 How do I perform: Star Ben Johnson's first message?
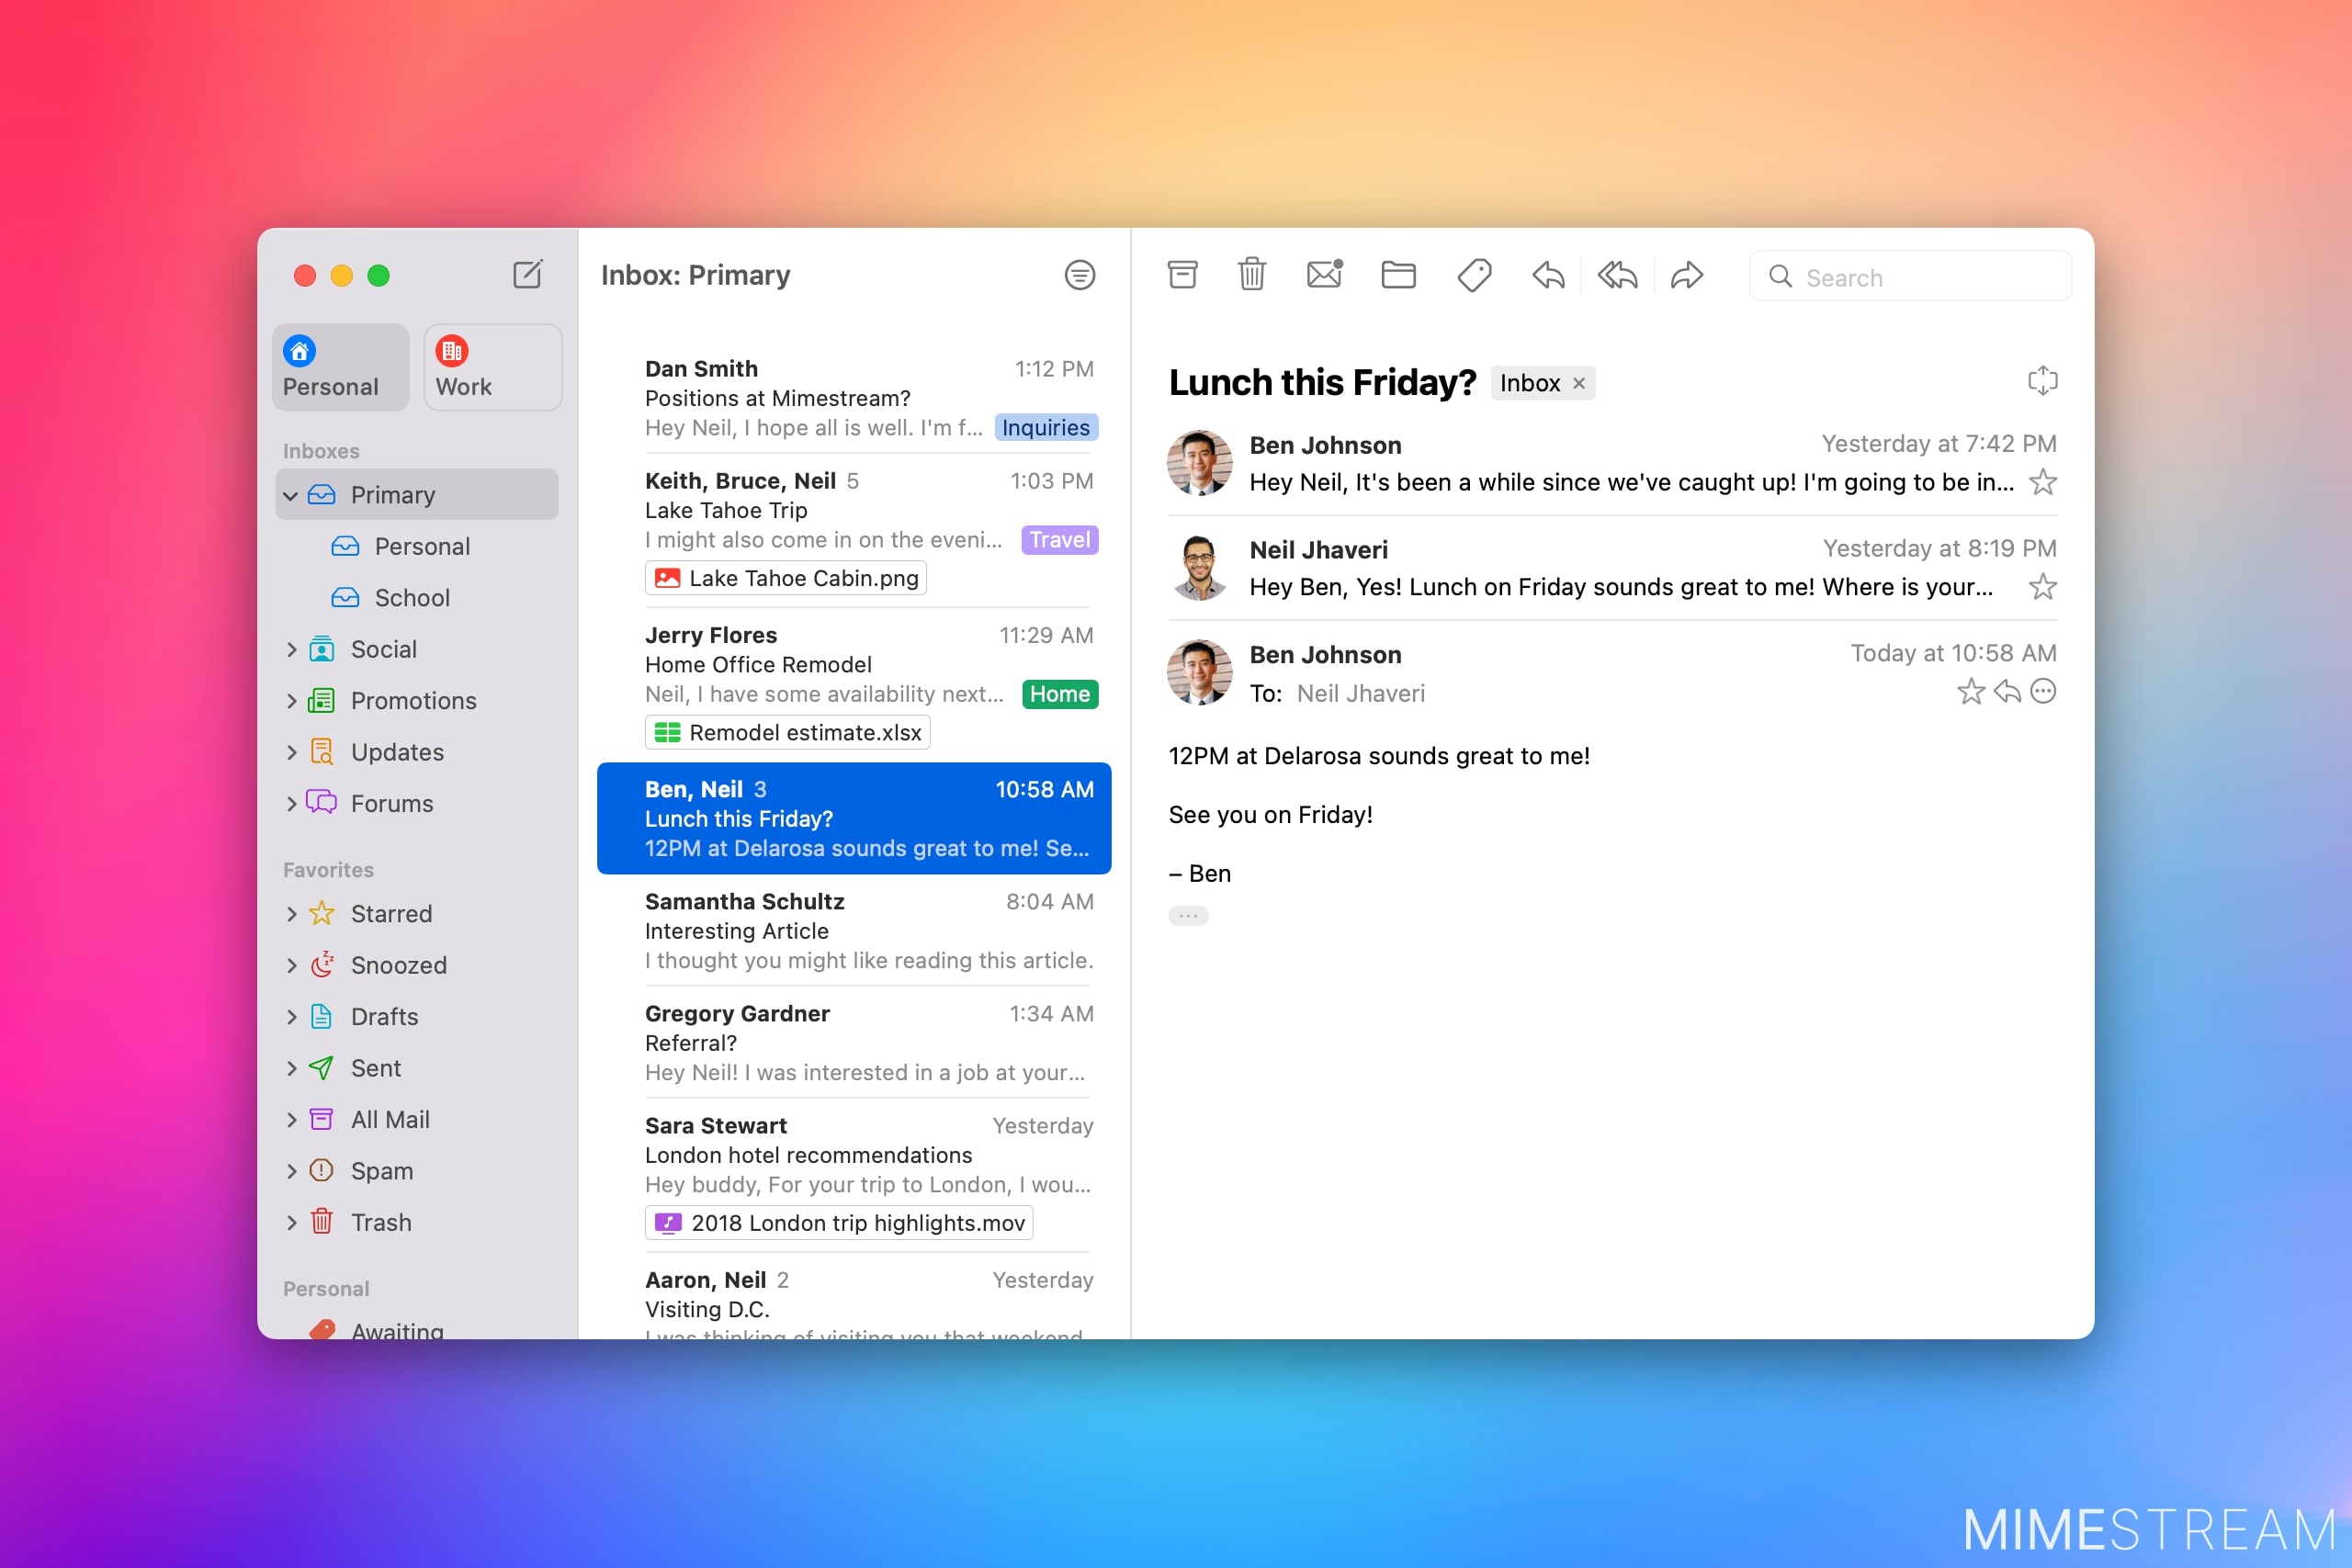[x=2042, y=483]
